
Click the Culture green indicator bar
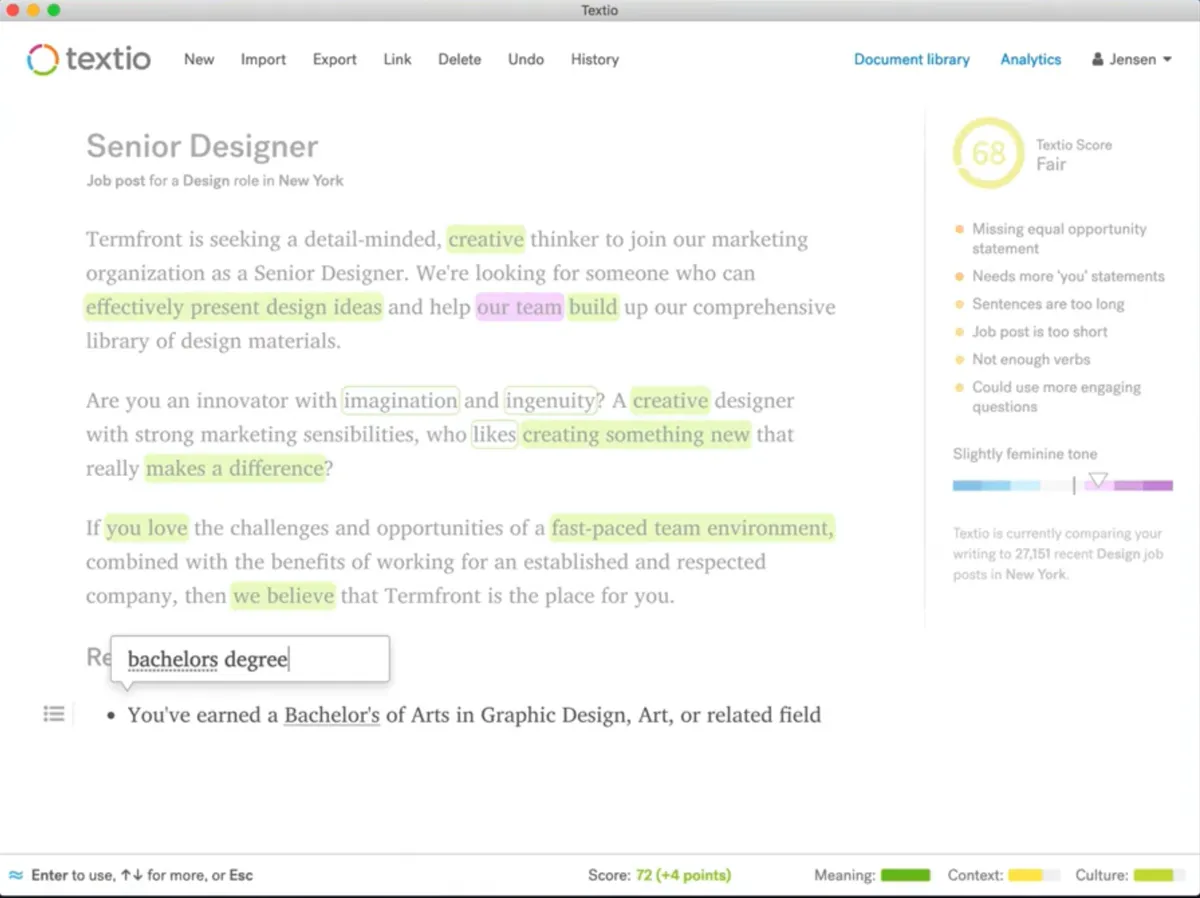tap(1160, 875)
